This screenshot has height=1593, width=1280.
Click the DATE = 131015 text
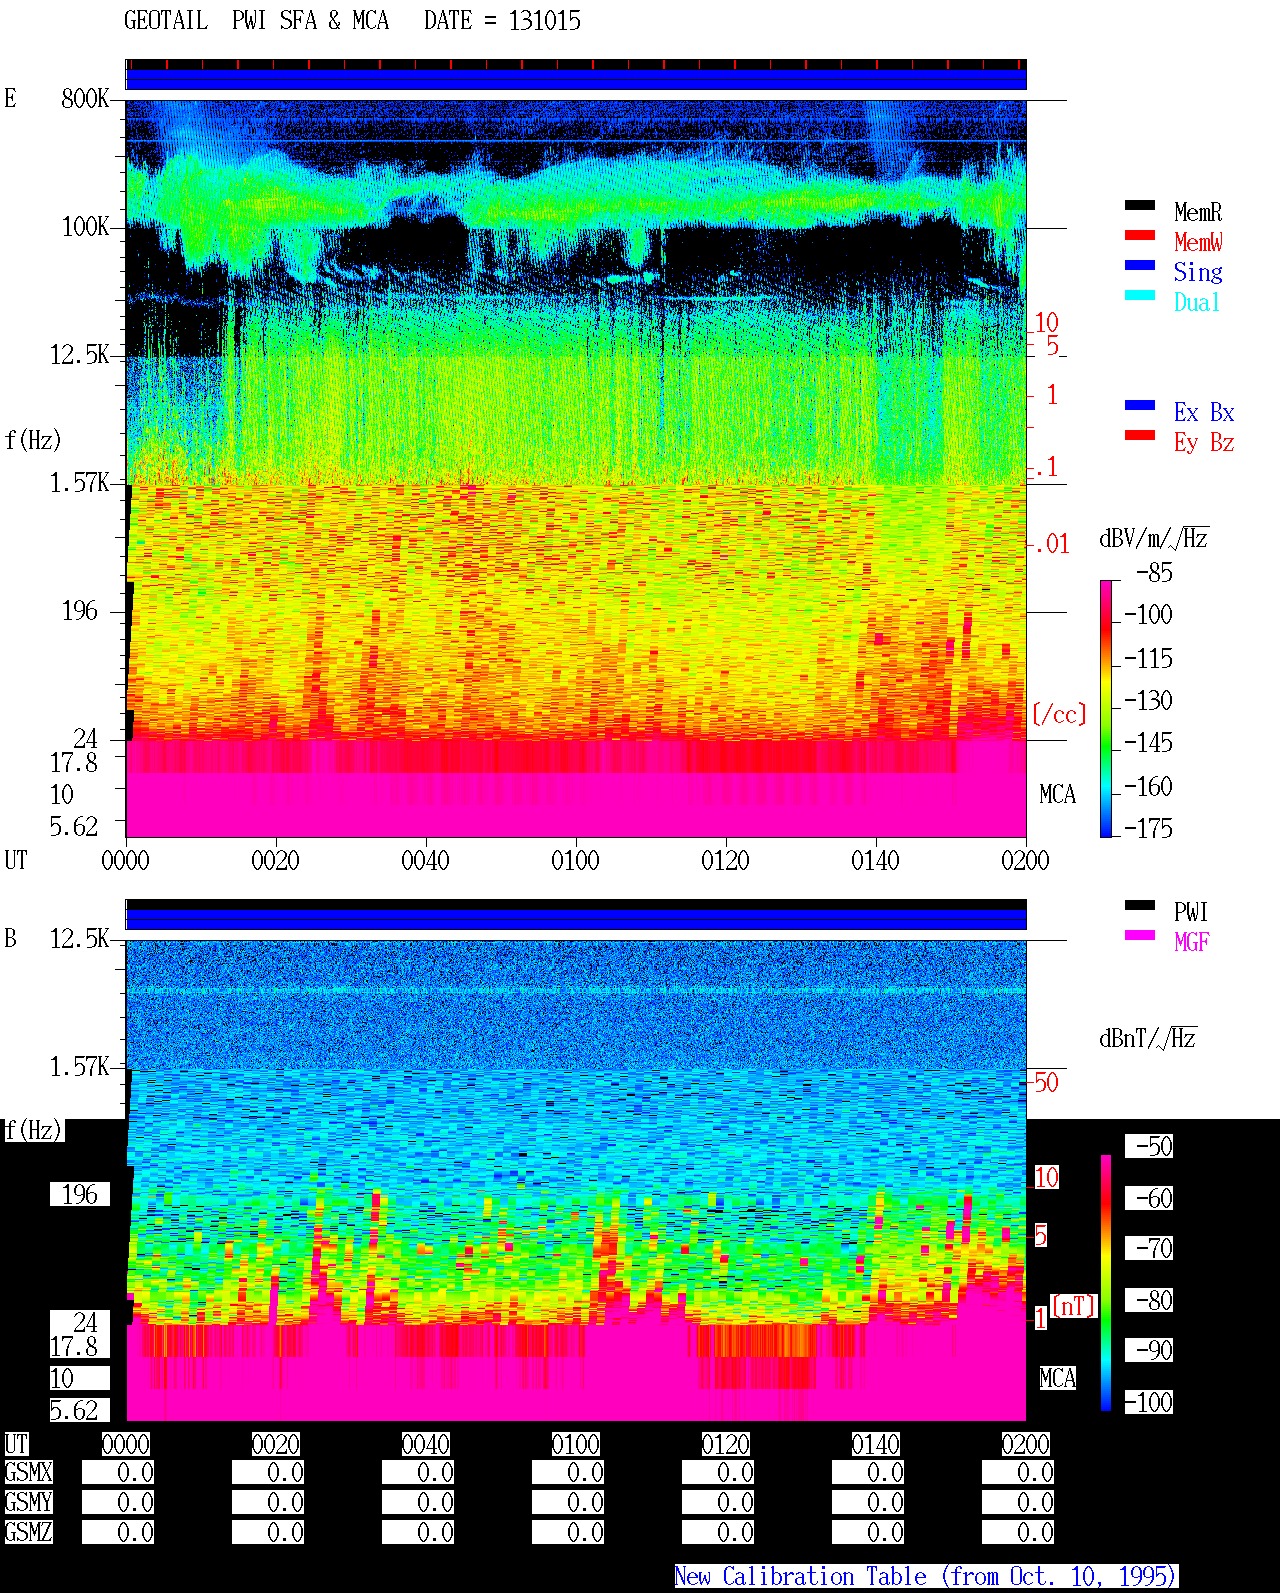click(x=502, y=21)
